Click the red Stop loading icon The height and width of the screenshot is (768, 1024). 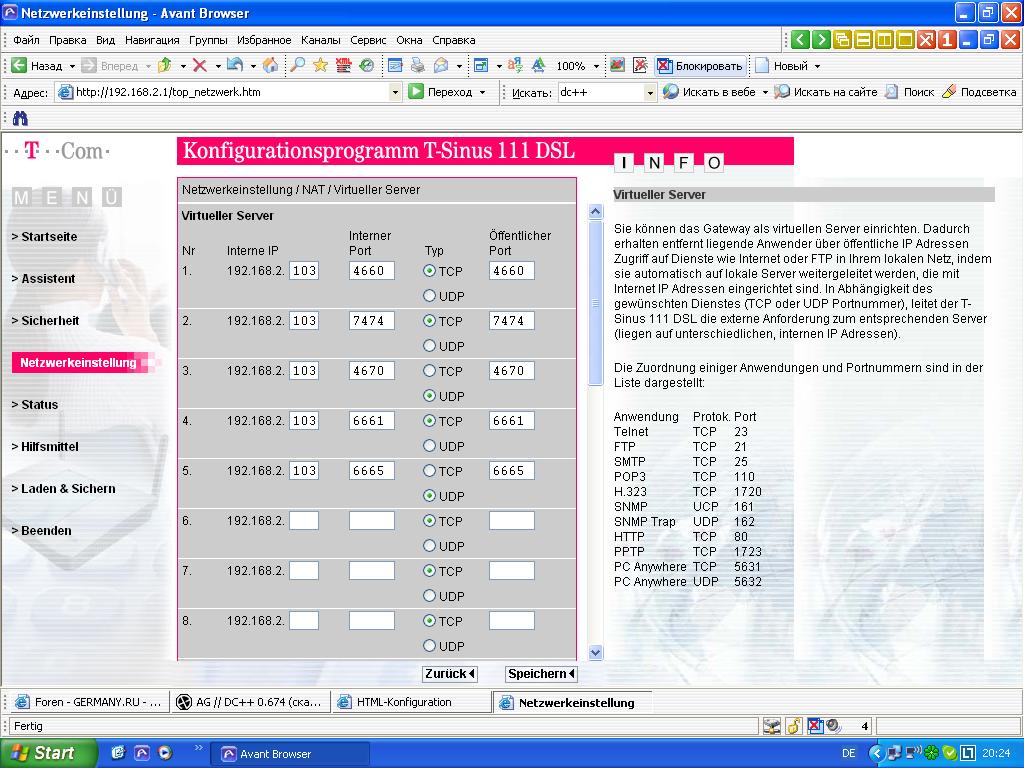200,65
